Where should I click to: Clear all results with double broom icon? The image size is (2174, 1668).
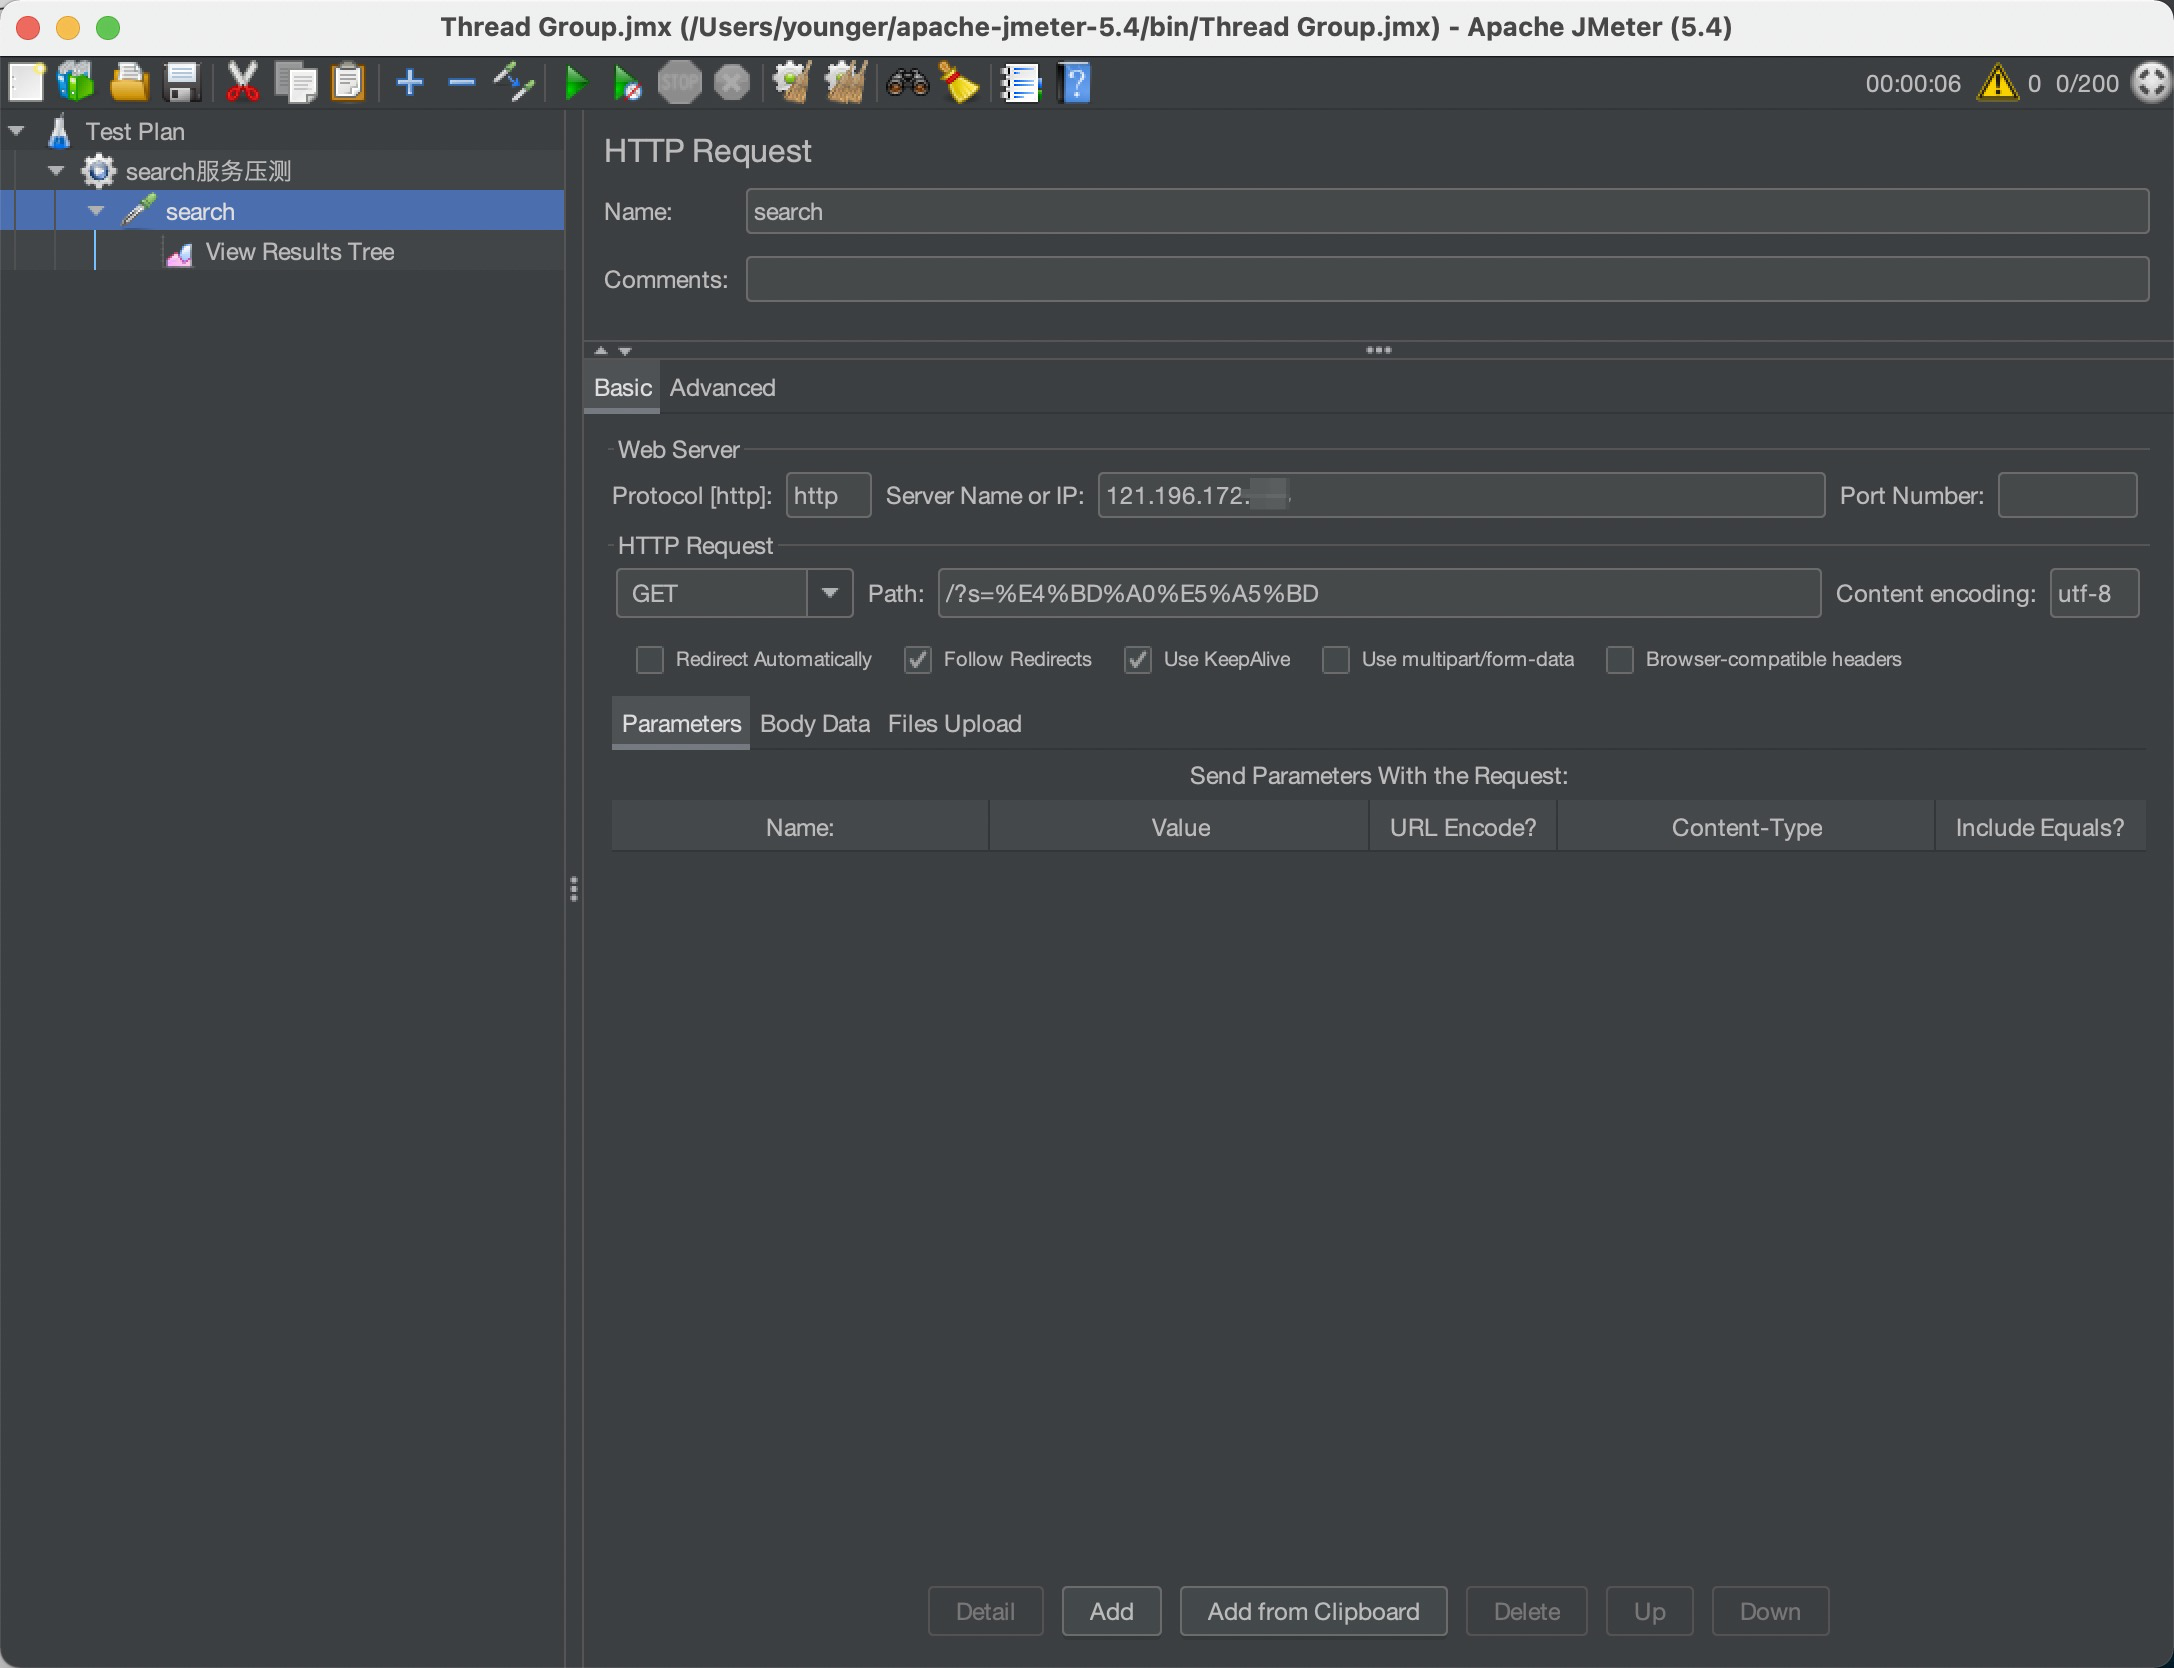[x=846, y=83]
